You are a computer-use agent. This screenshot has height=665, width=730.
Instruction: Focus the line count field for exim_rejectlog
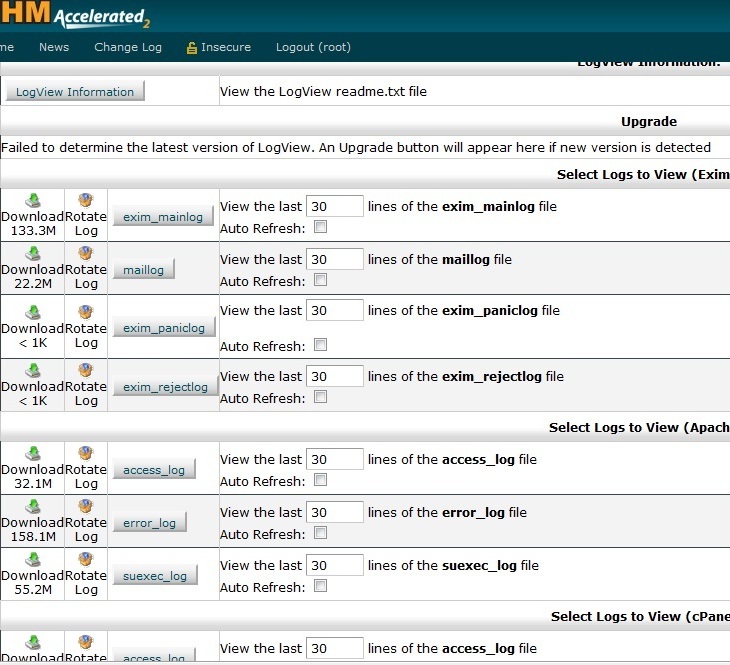pyautogui.click(x=335, y=376)
